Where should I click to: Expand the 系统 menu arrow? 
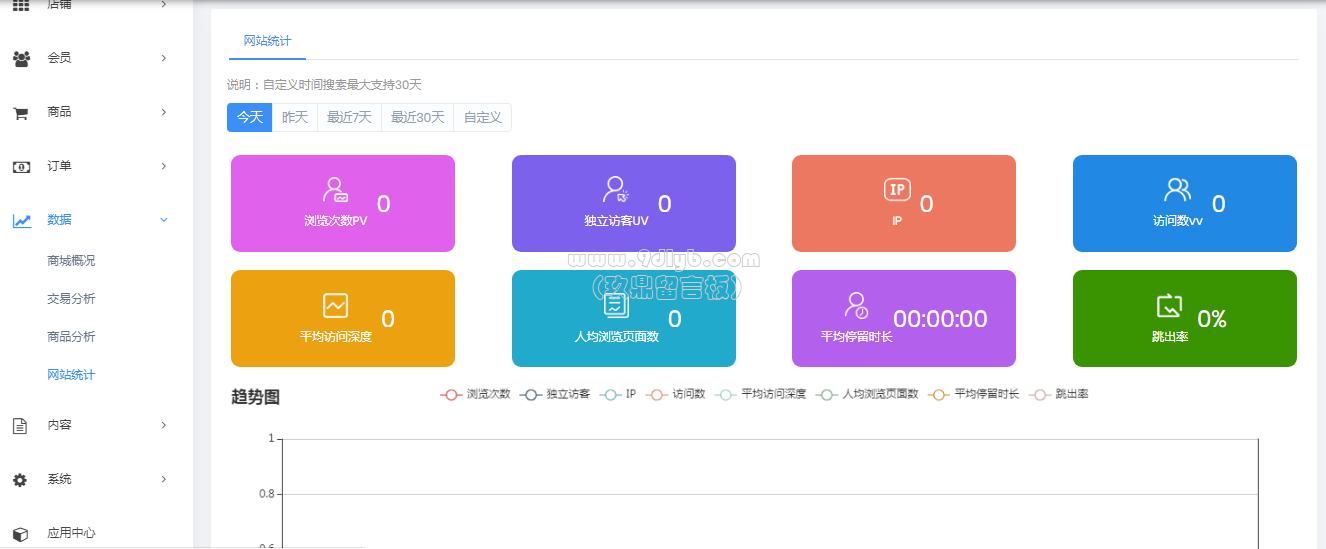point(164,479)
